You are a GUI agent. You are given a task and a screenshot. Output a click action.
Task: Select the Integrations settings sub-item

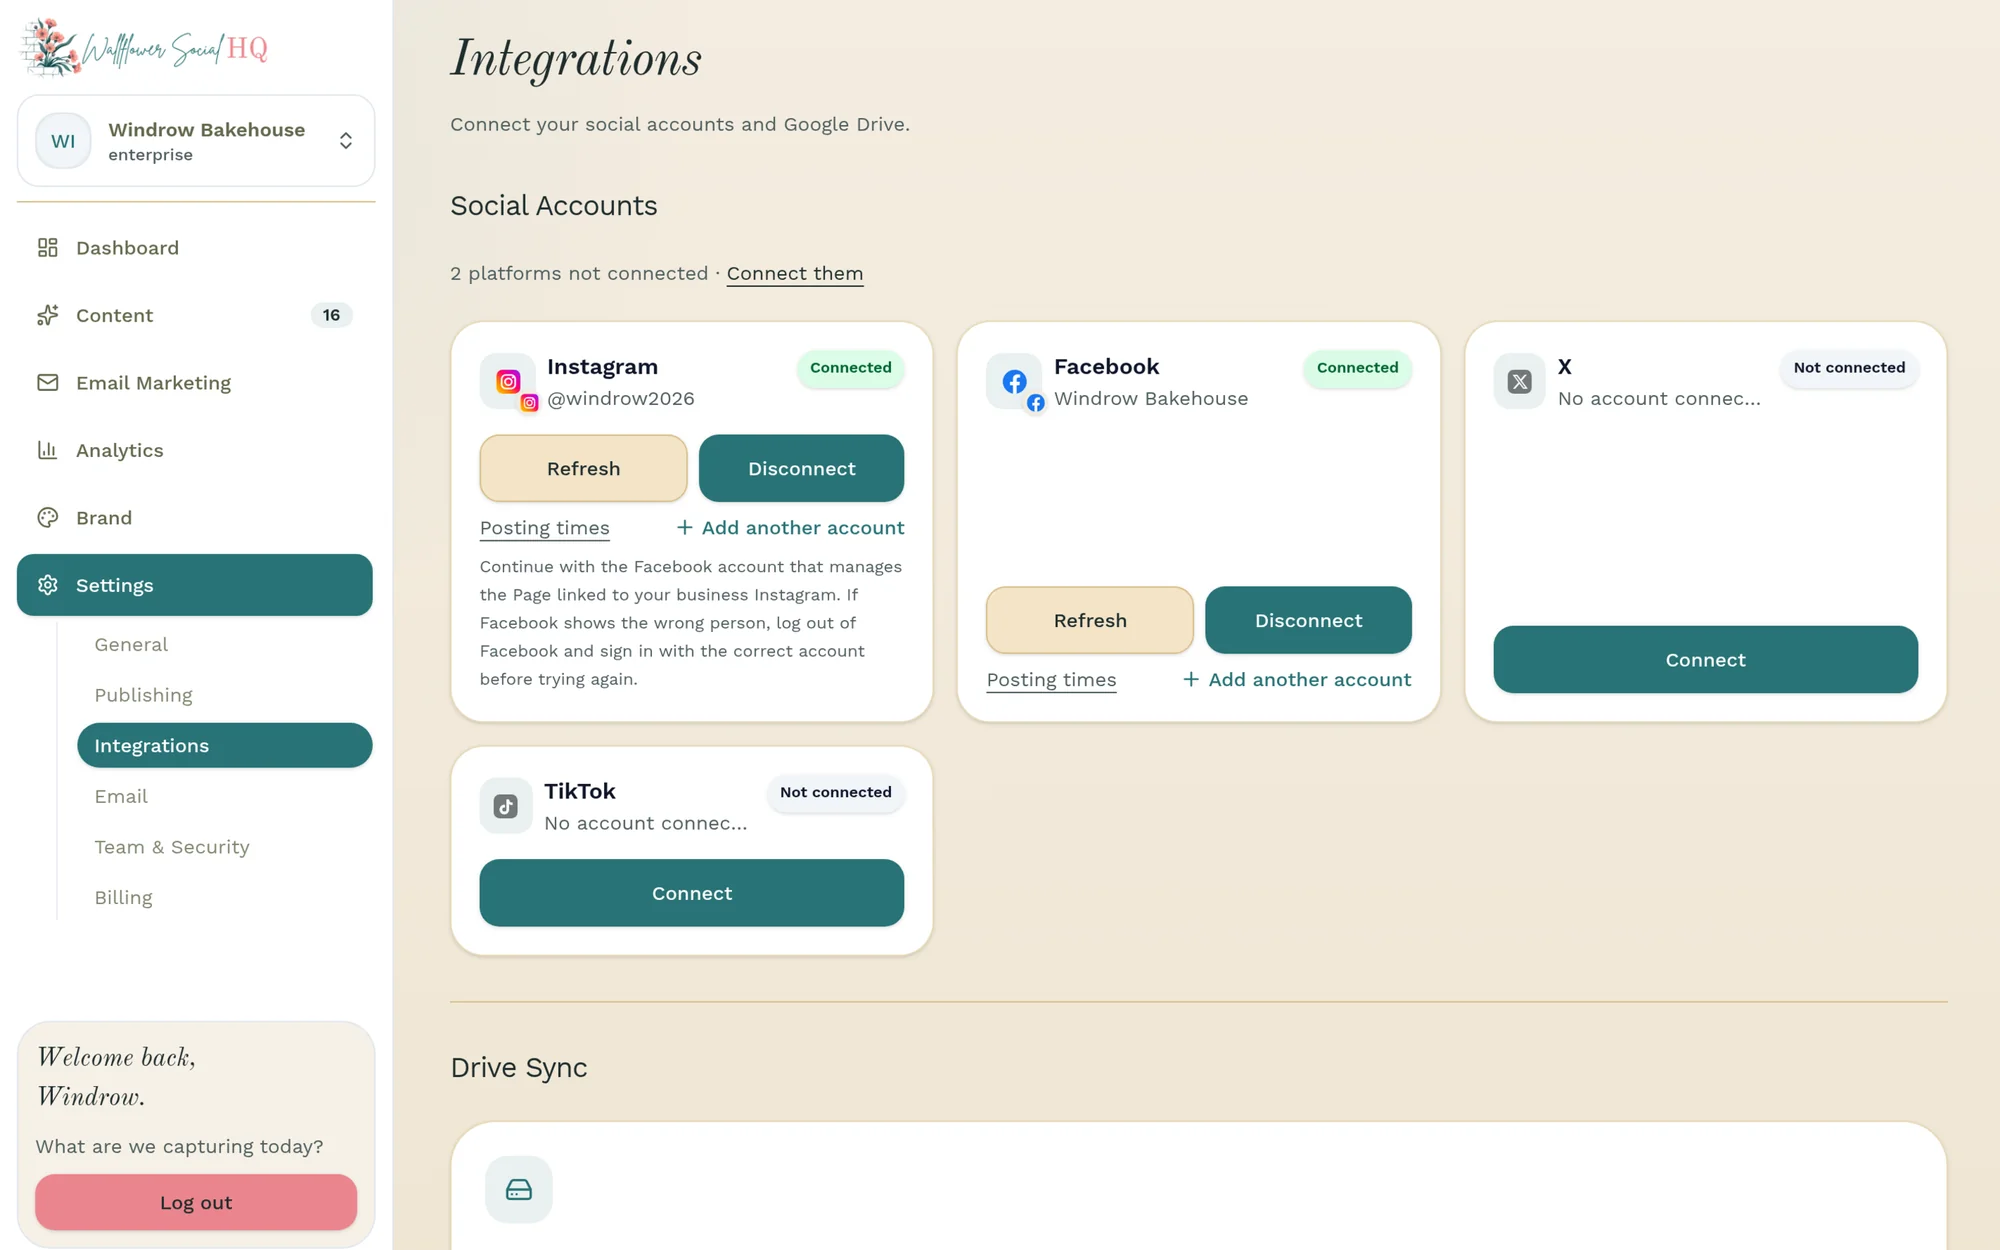pos(225,745)
